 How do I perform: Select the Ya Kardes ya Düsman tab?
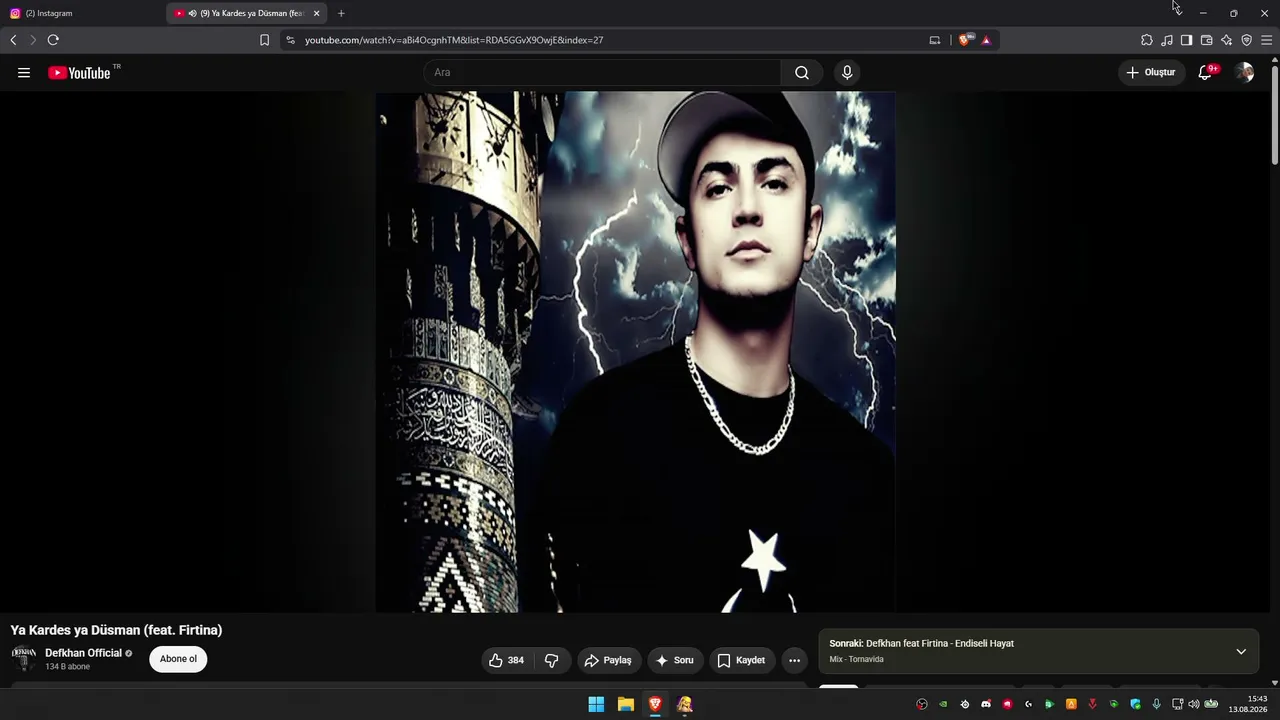point(248,13)
